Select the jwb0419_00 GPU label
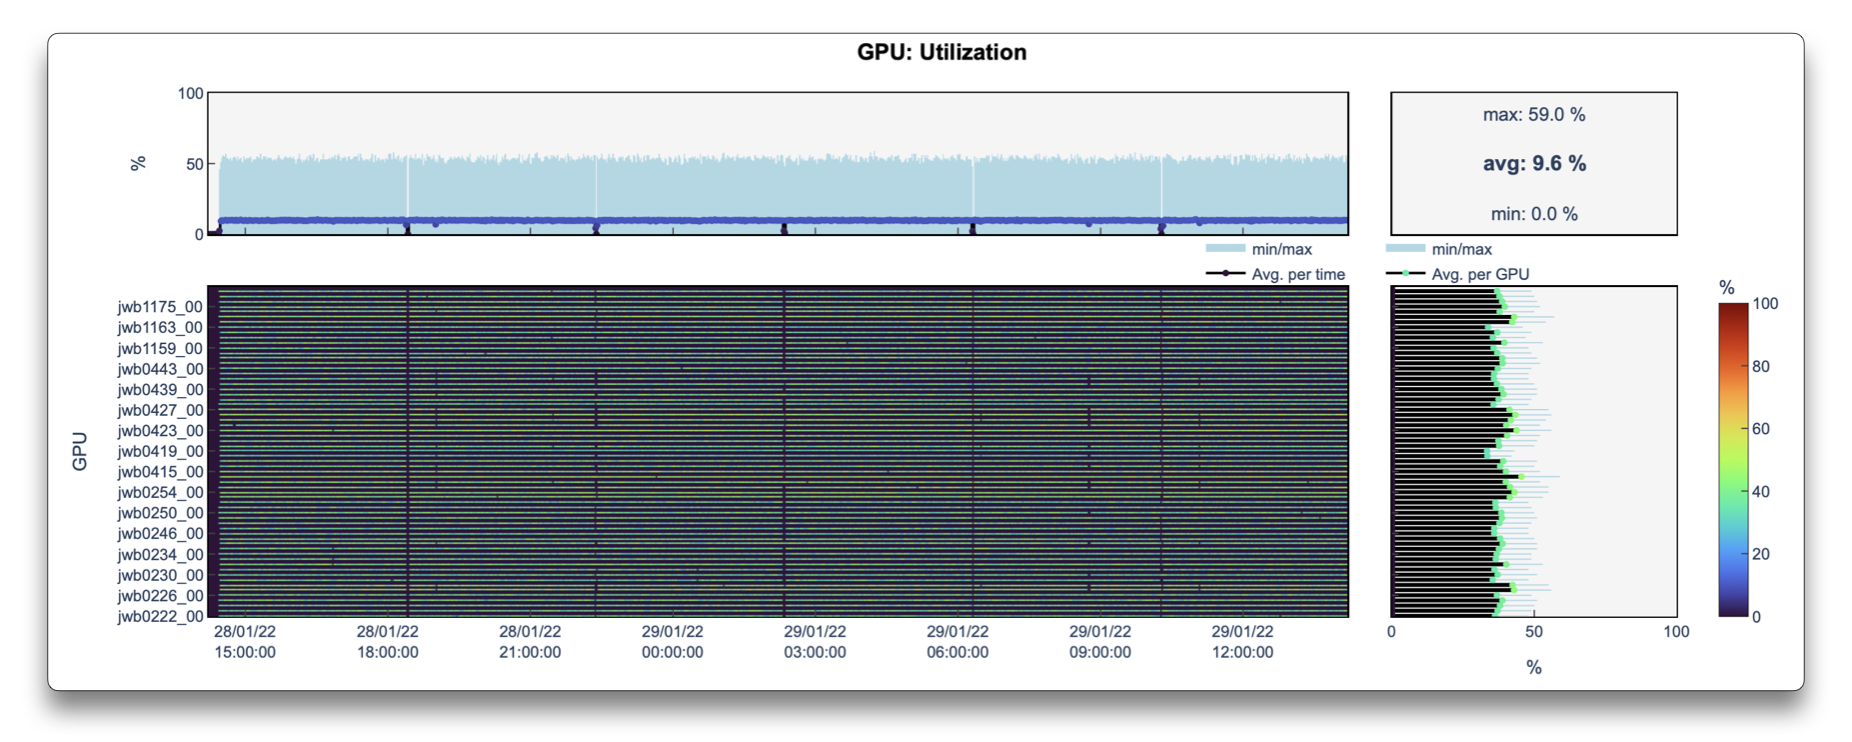The image size is (1852, 742). [160, 451]
